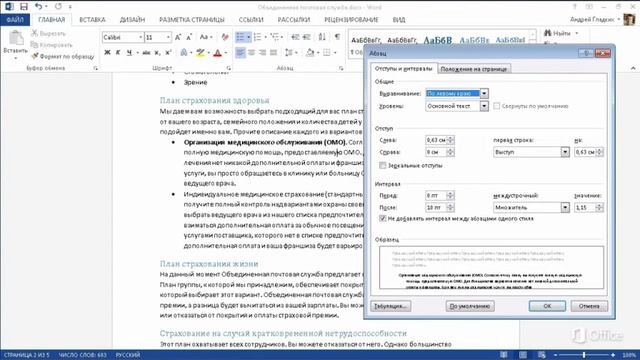Center text in ribbon
Image resolution: width=640 pixels, height=360 pixels.
coord(251,53)
